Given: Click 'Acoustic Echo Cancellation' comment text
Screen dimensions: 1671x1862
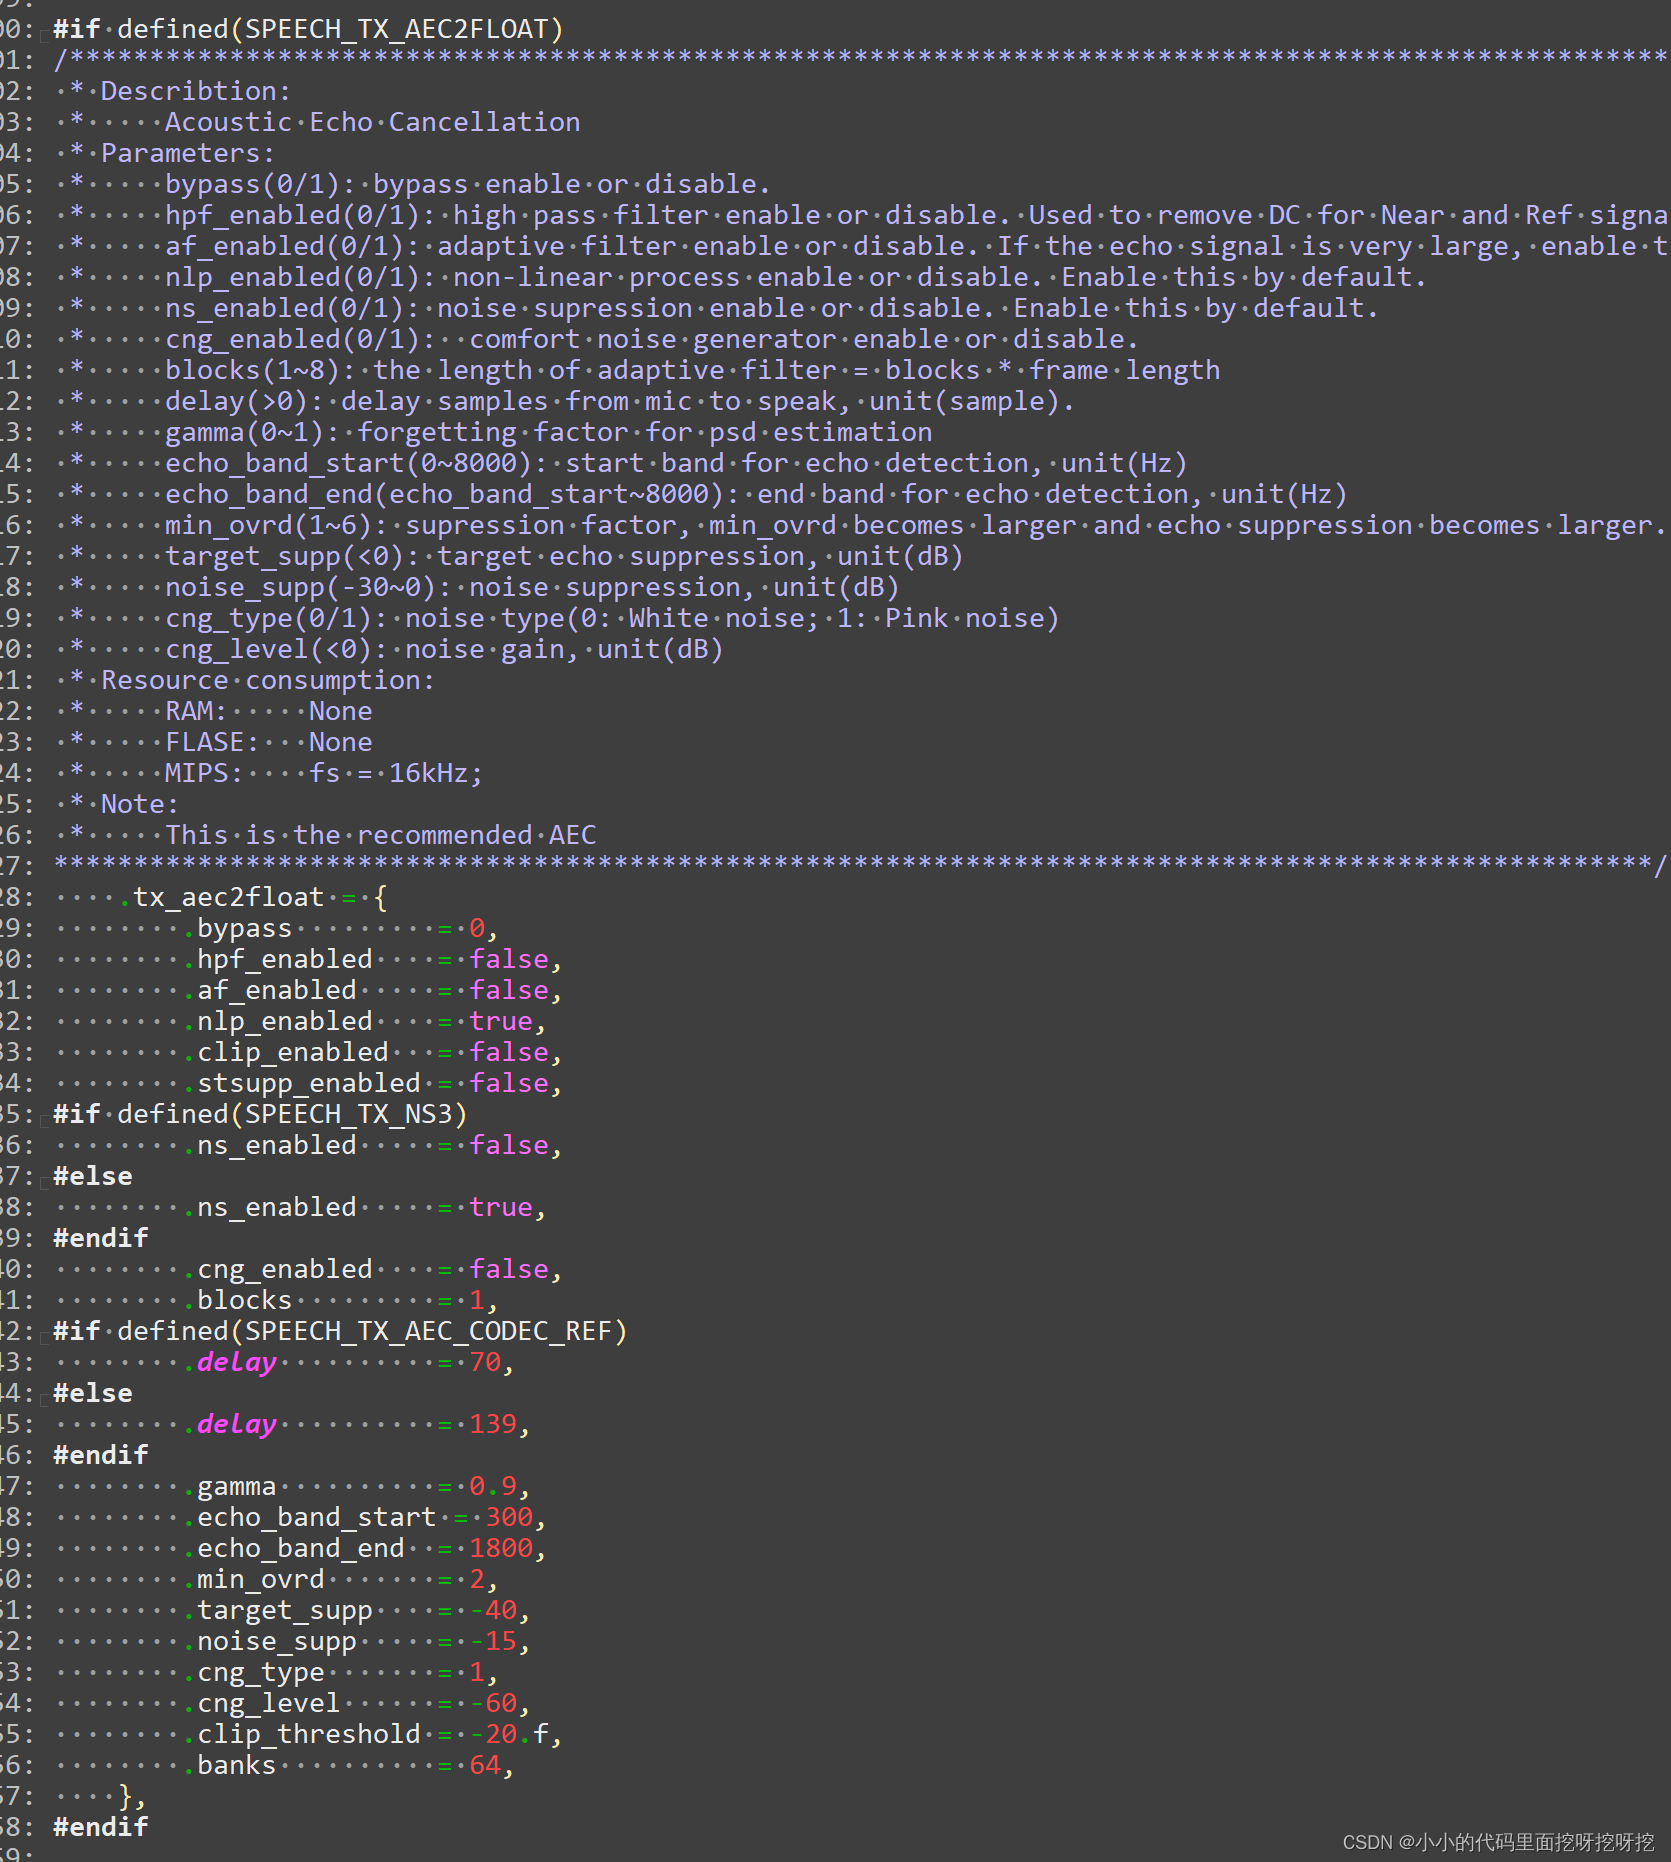Looking at the screenshot, I should pos(373,122).
